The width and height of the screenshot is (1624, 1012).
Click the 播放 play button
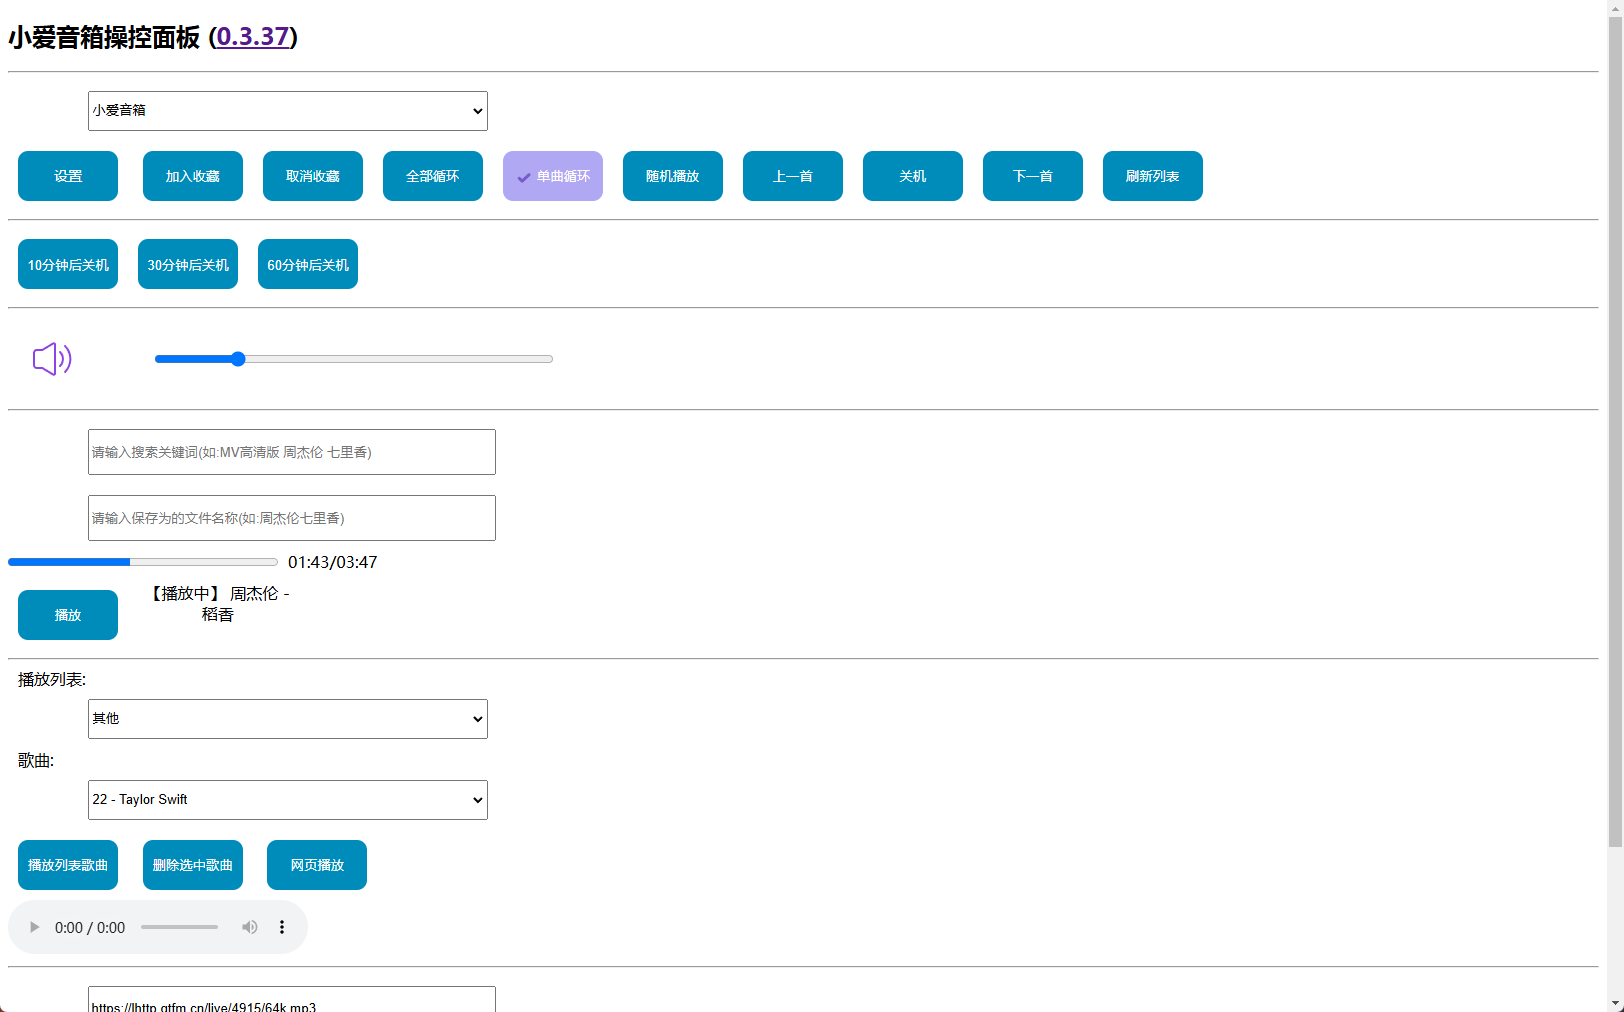68,615
